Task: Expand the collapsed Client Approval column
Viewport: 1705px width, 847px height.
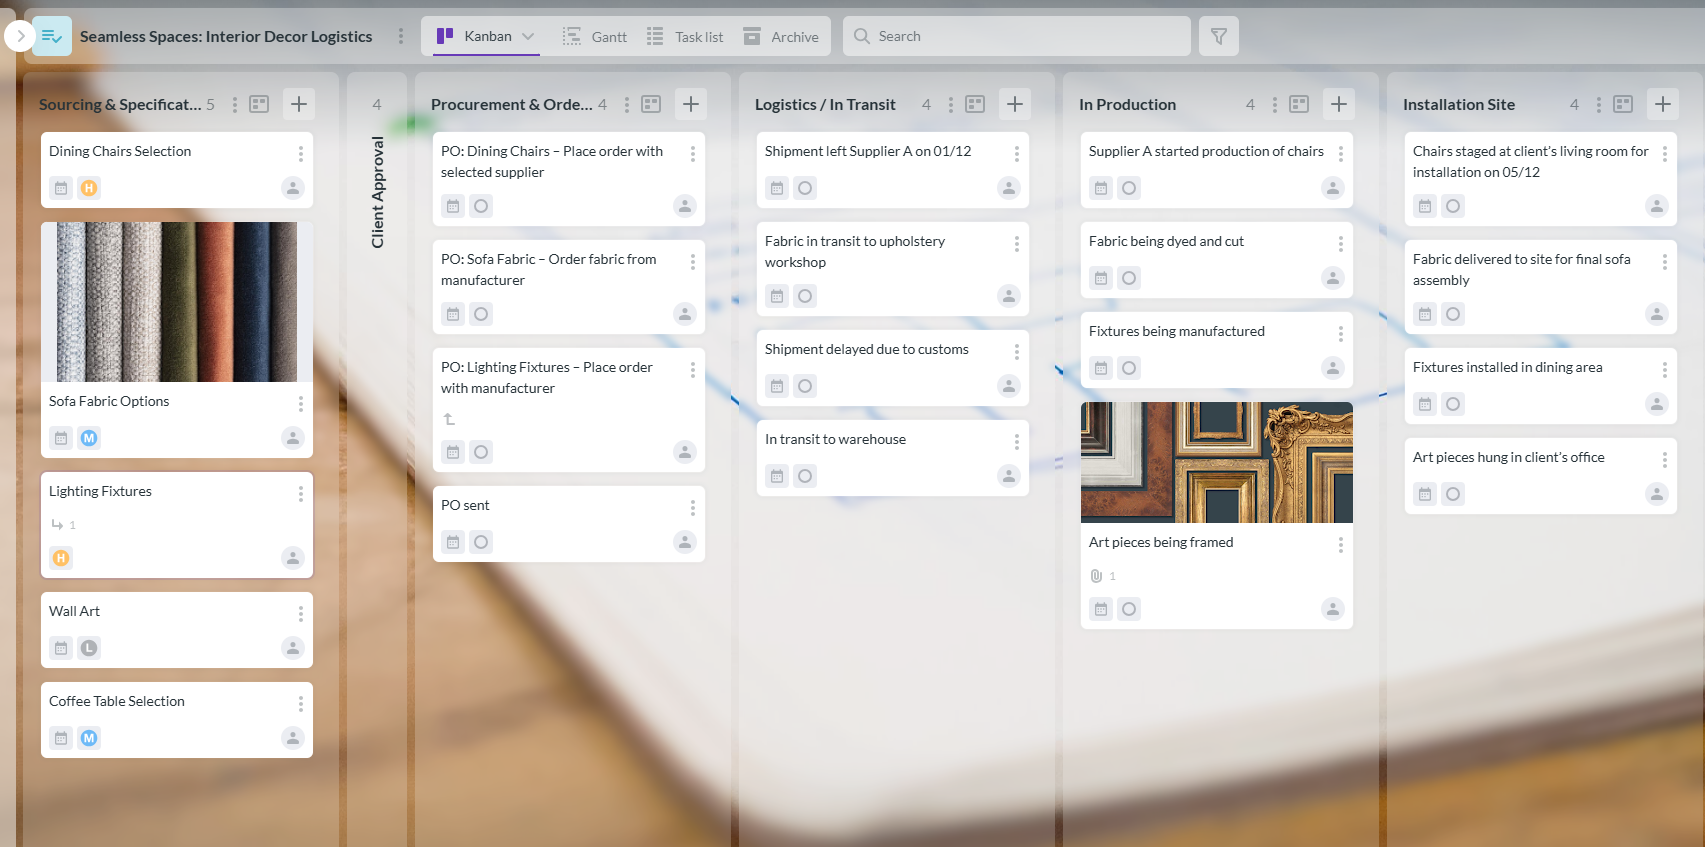Action: [x=377, y=191]
